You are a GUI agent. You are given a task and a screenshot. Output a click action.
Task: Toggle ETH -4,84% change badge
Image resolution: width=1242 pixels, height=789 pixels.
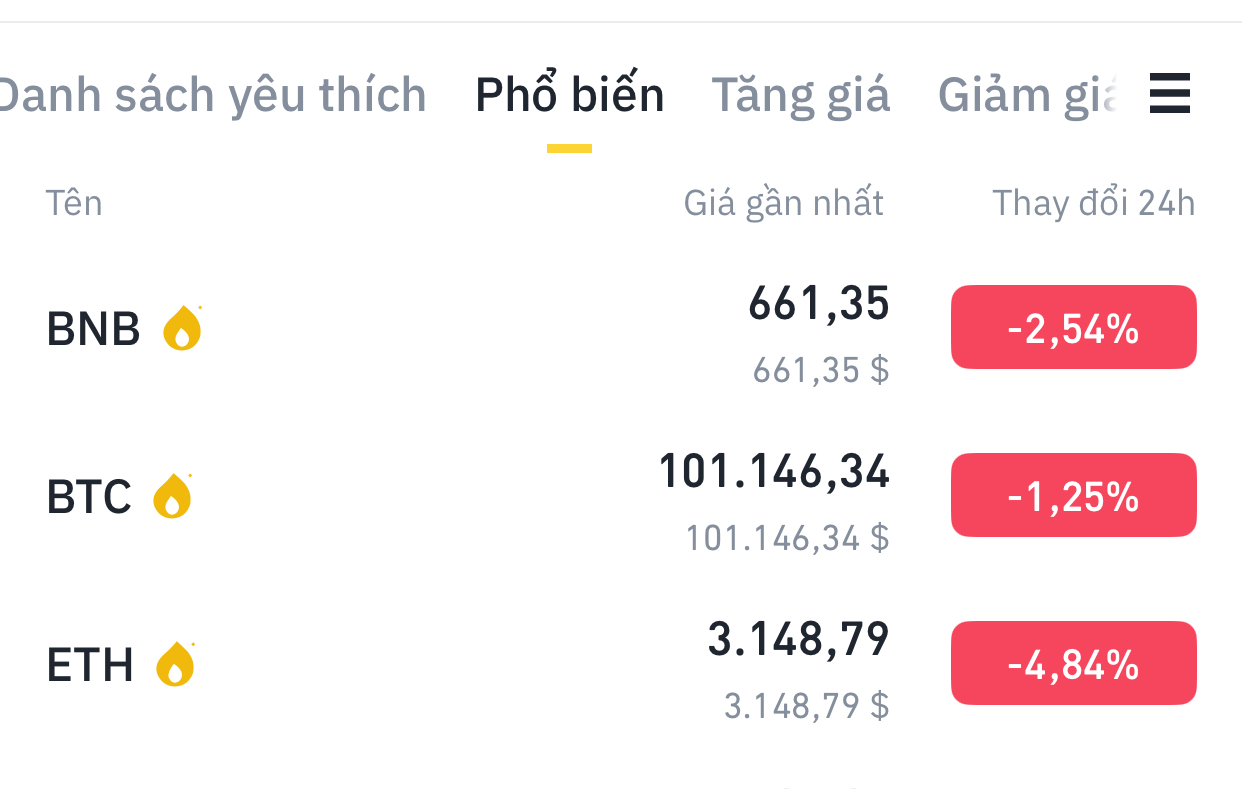(x=1073, y=664)
